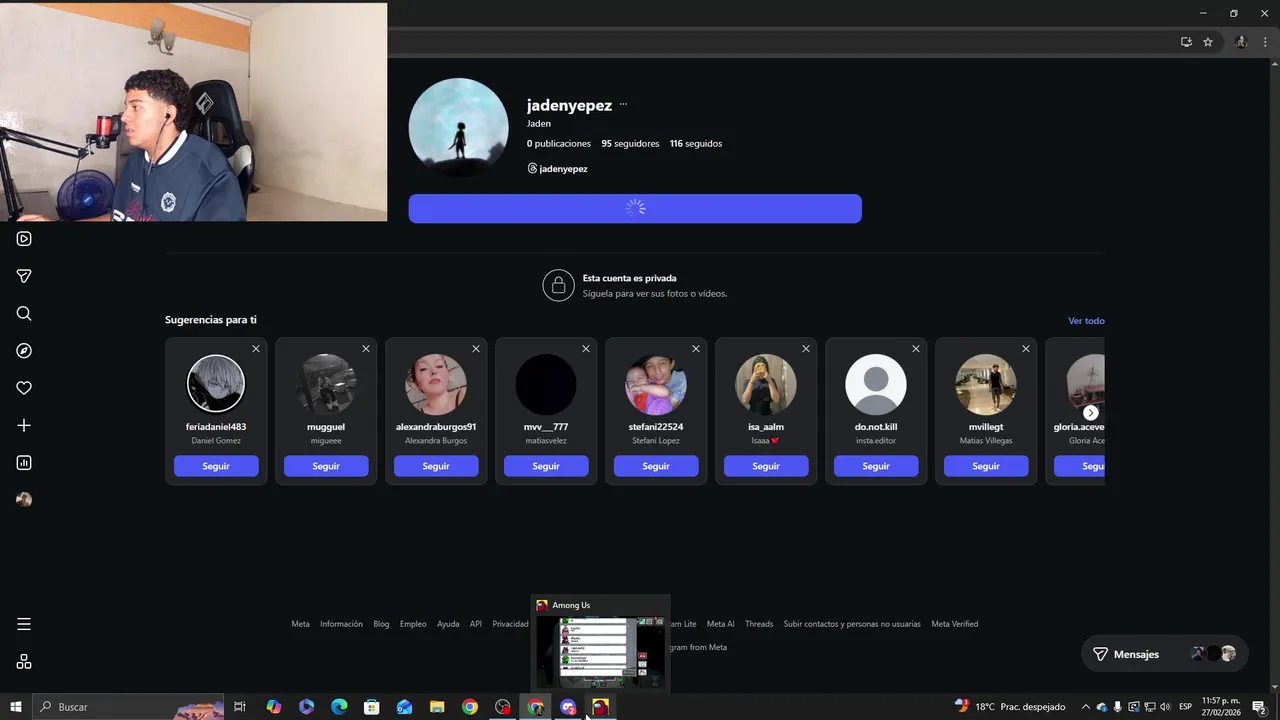
Task: Bookmark page with Chrome star icon
Action: (1208, 42)
